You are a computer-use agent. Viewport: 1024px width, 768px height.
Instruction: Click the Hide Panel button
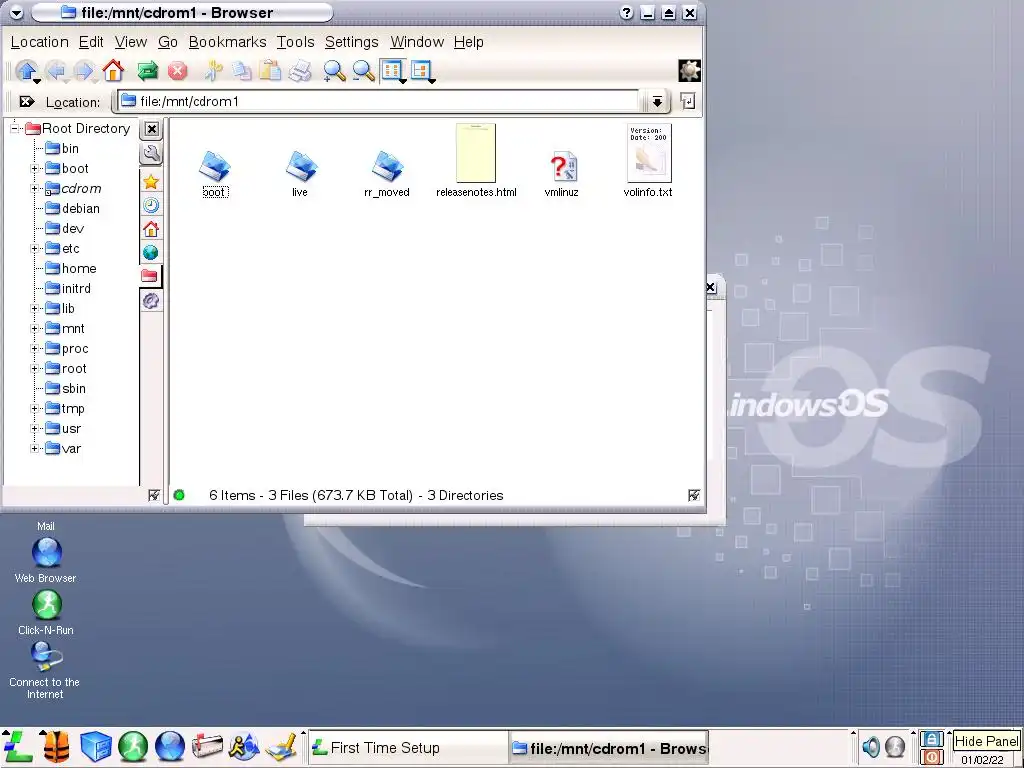986,741
